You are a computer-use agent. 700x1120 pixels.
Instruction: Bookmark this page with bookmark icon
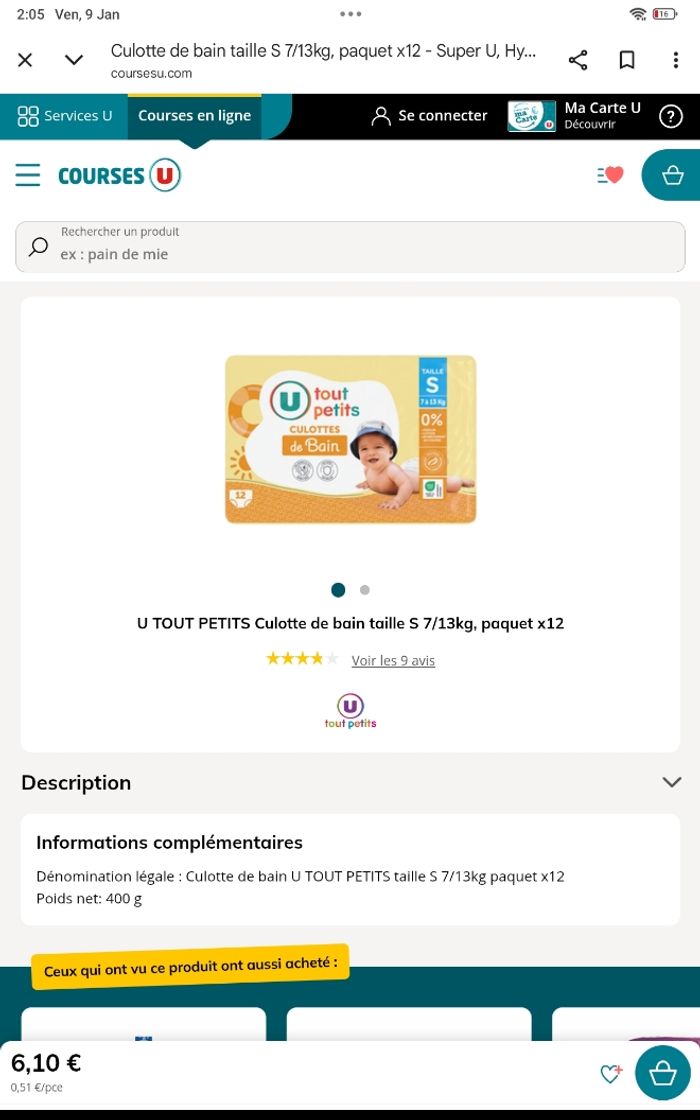click(x=626, y=60)
